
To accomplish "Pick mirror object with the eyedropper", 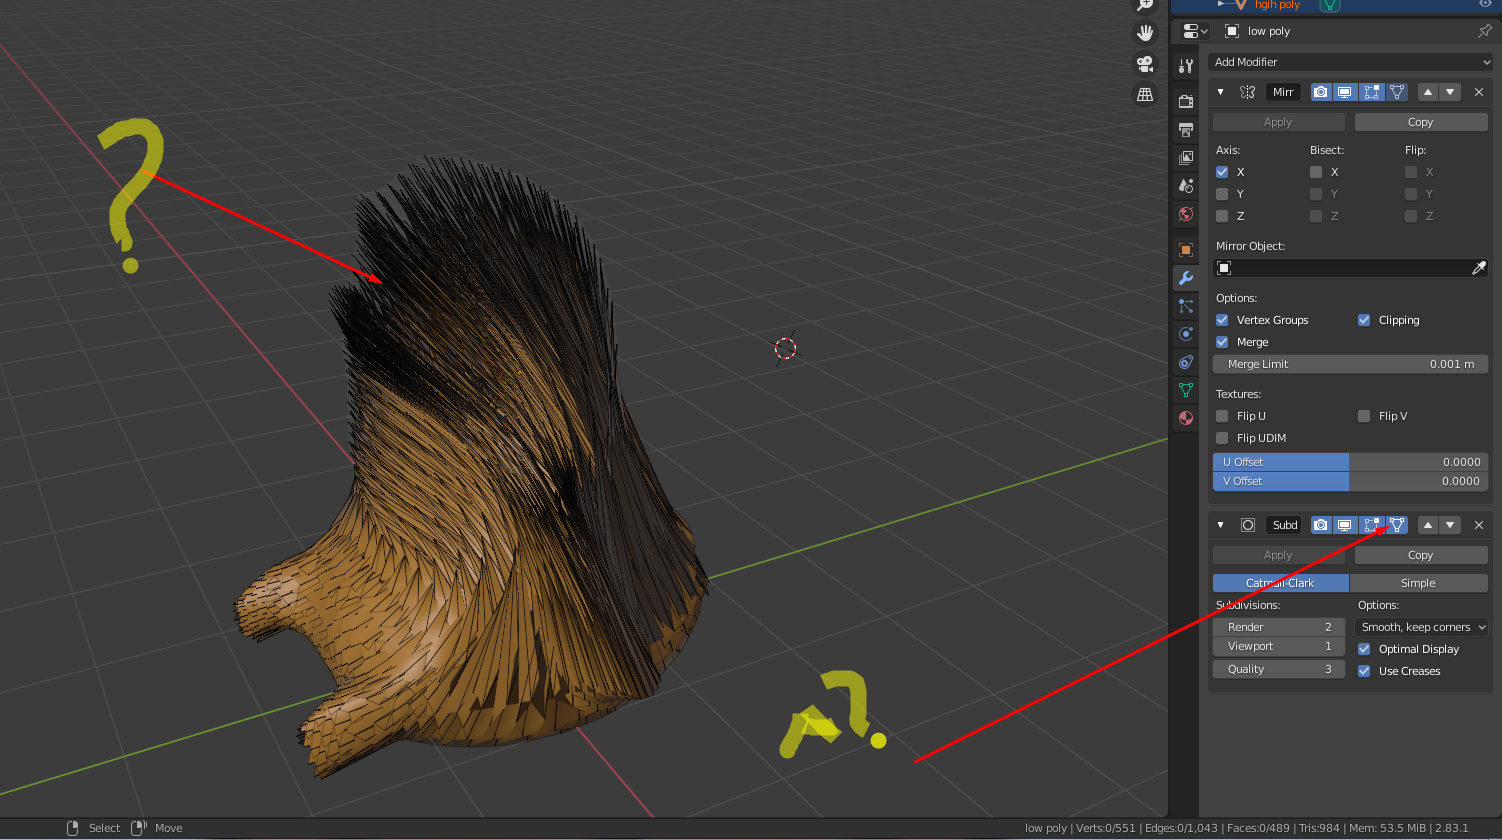I will pyautogui.click(x=1479, y=268).
